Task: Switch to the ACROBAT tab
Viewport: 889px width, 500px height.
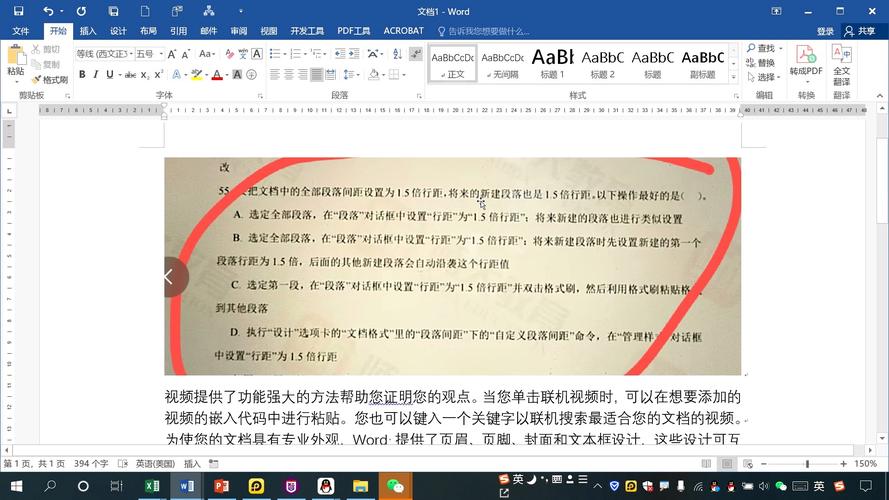Action: tap(404, 31)
